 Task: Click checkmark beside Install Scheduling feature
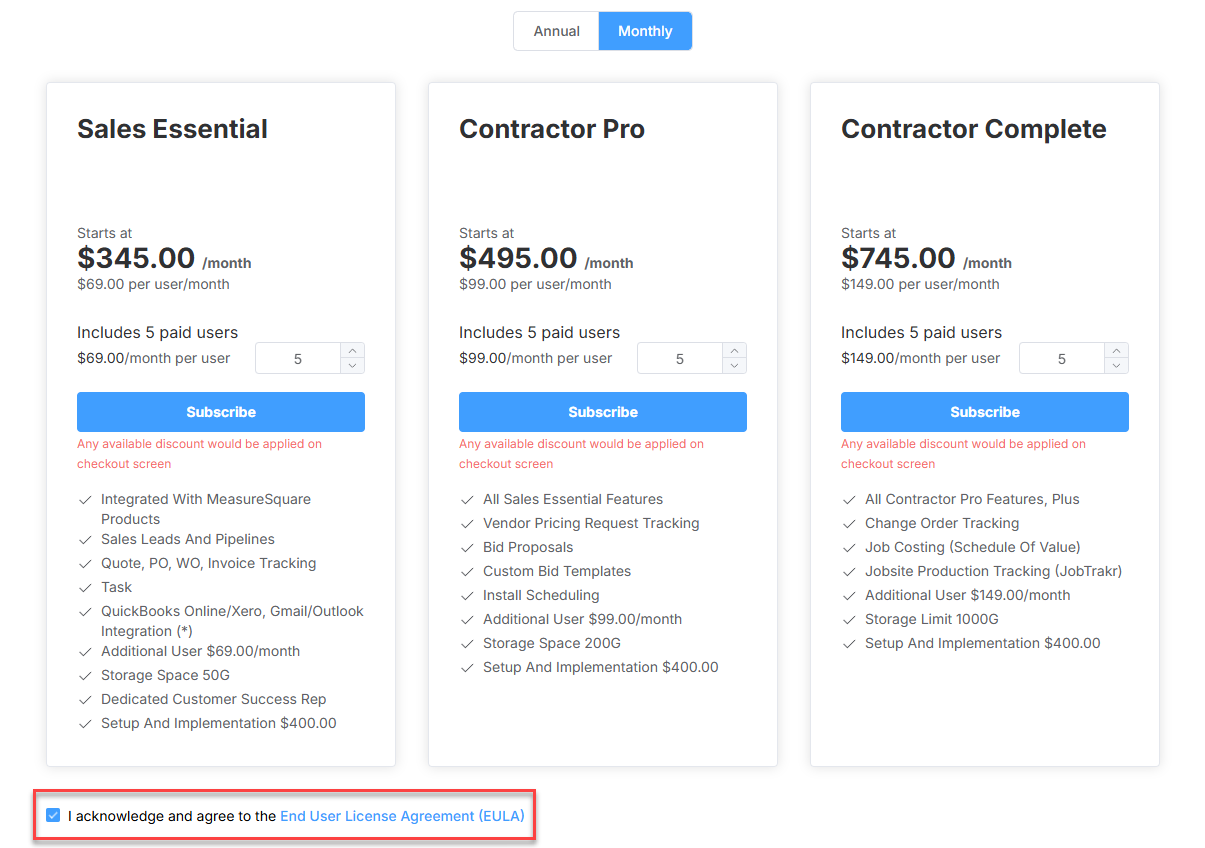tap(466, 596)
